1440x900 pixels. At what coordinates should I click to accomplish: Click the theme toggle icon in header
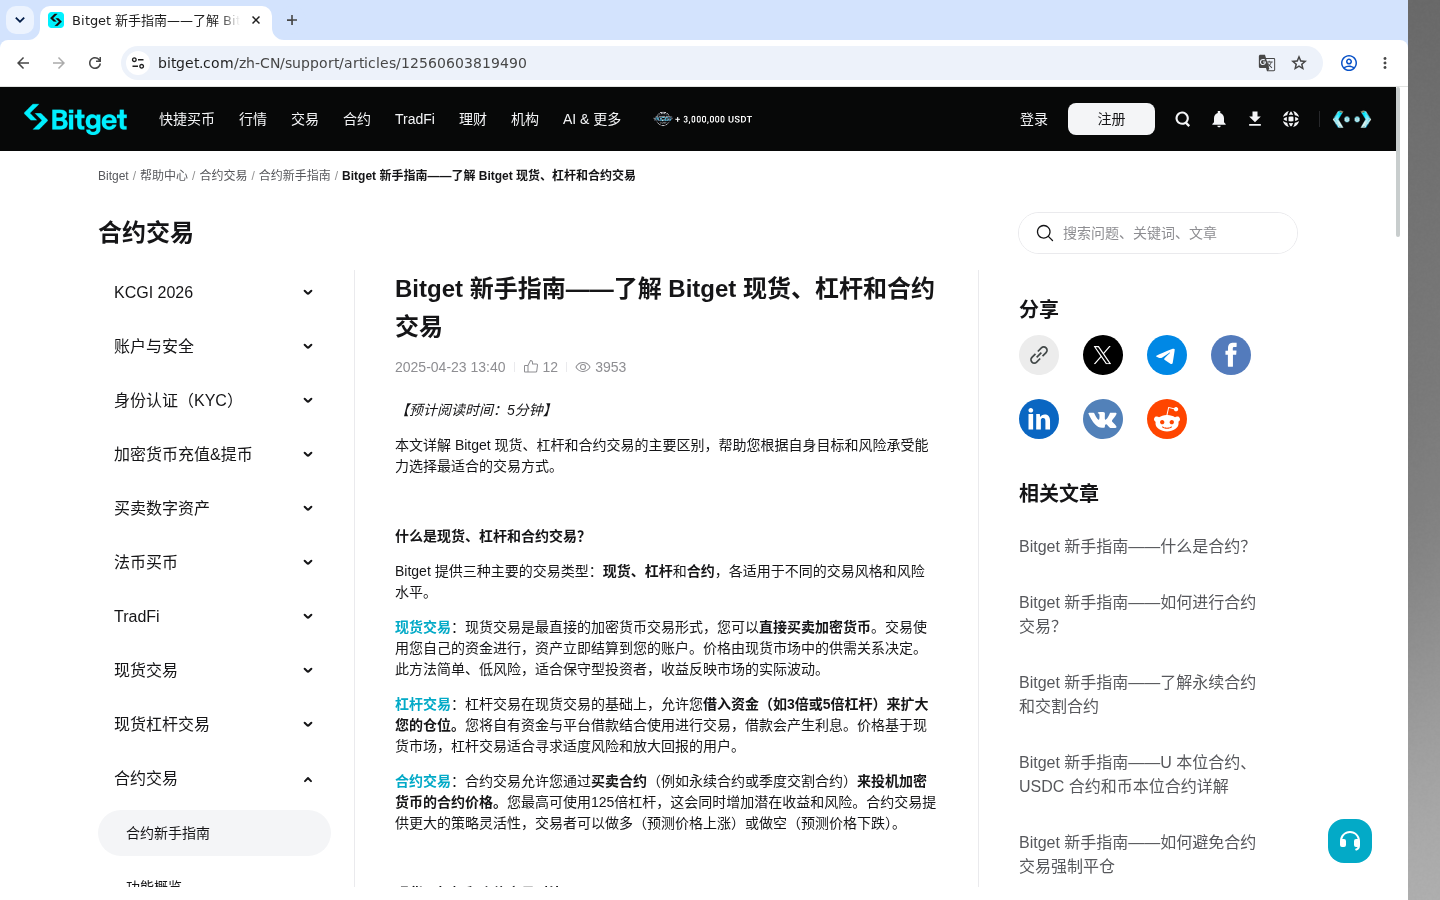click(x=1352, y=119)
